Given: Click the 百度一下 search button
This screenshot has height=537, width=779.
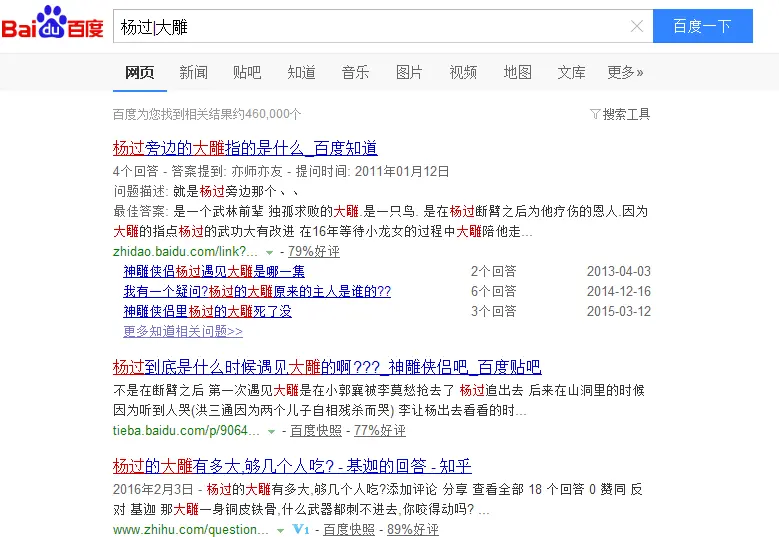Looking at the screenshot, I should pos(702,26).
